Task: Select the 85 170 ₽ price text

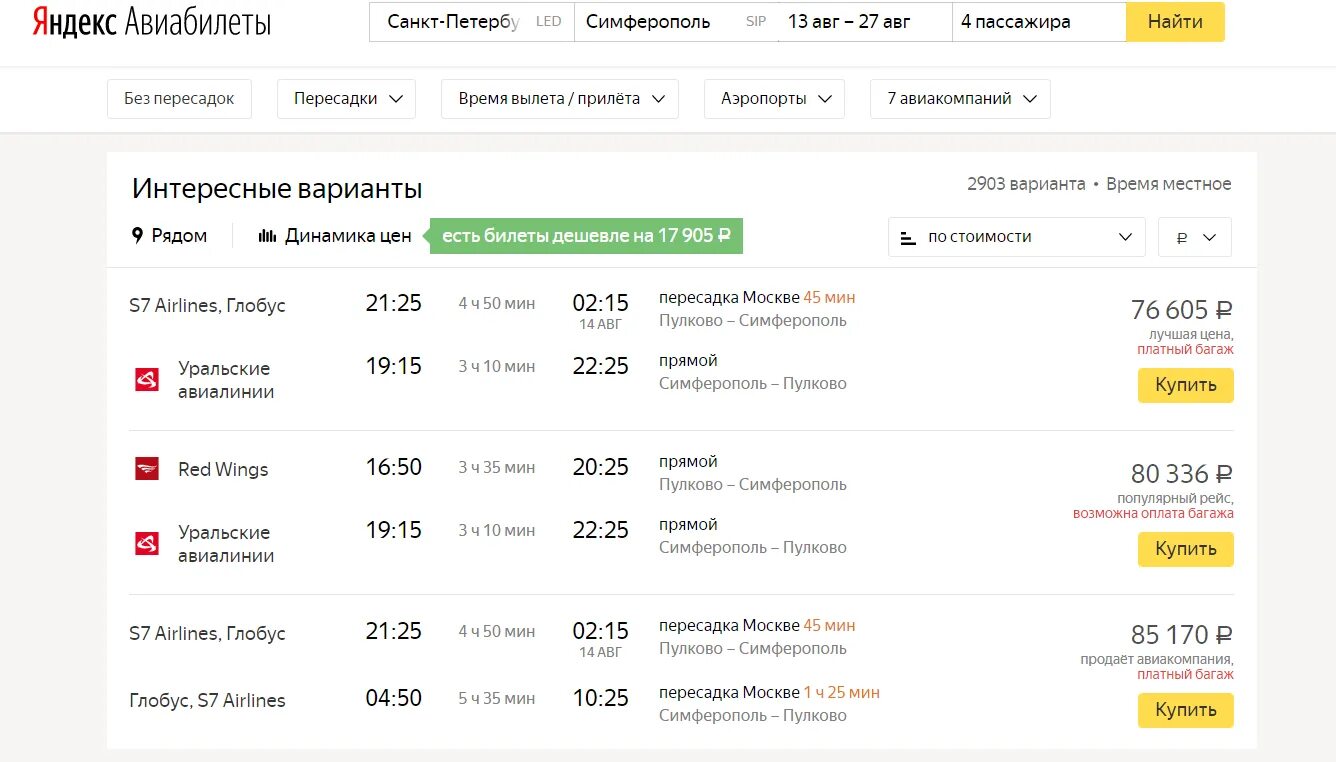Action: pos(1182,635)
